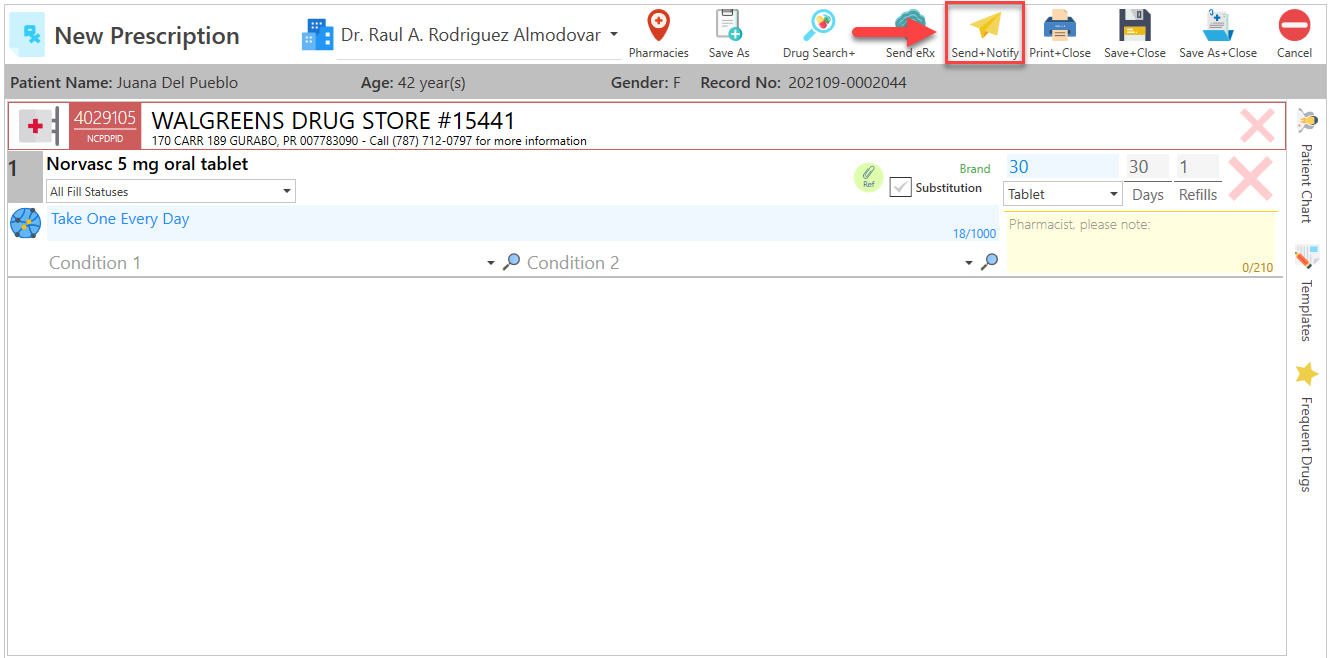1330x658 pixels.
Task: Cancel the new prescription
Action: pos(1294,34)
